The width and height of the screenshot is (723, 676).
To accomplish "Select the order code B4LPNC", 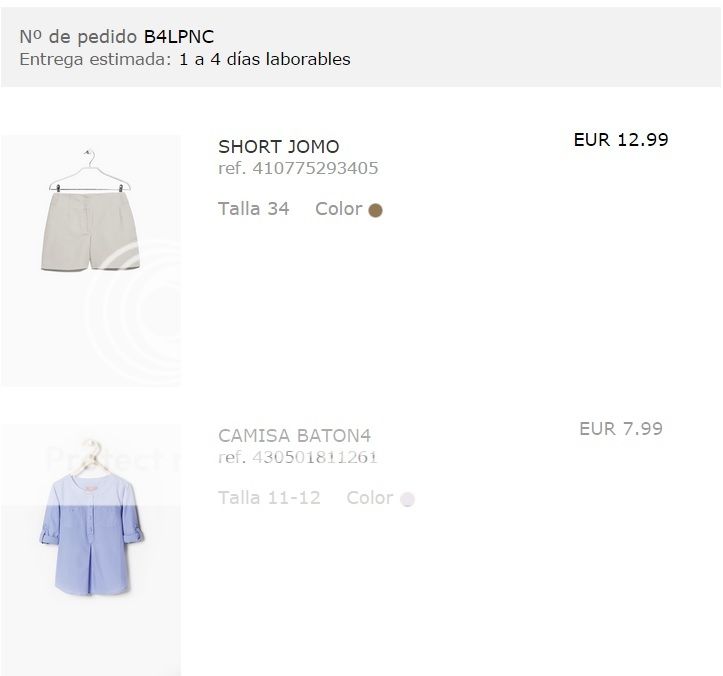I will pyautogui.click(x=179, y=37).
